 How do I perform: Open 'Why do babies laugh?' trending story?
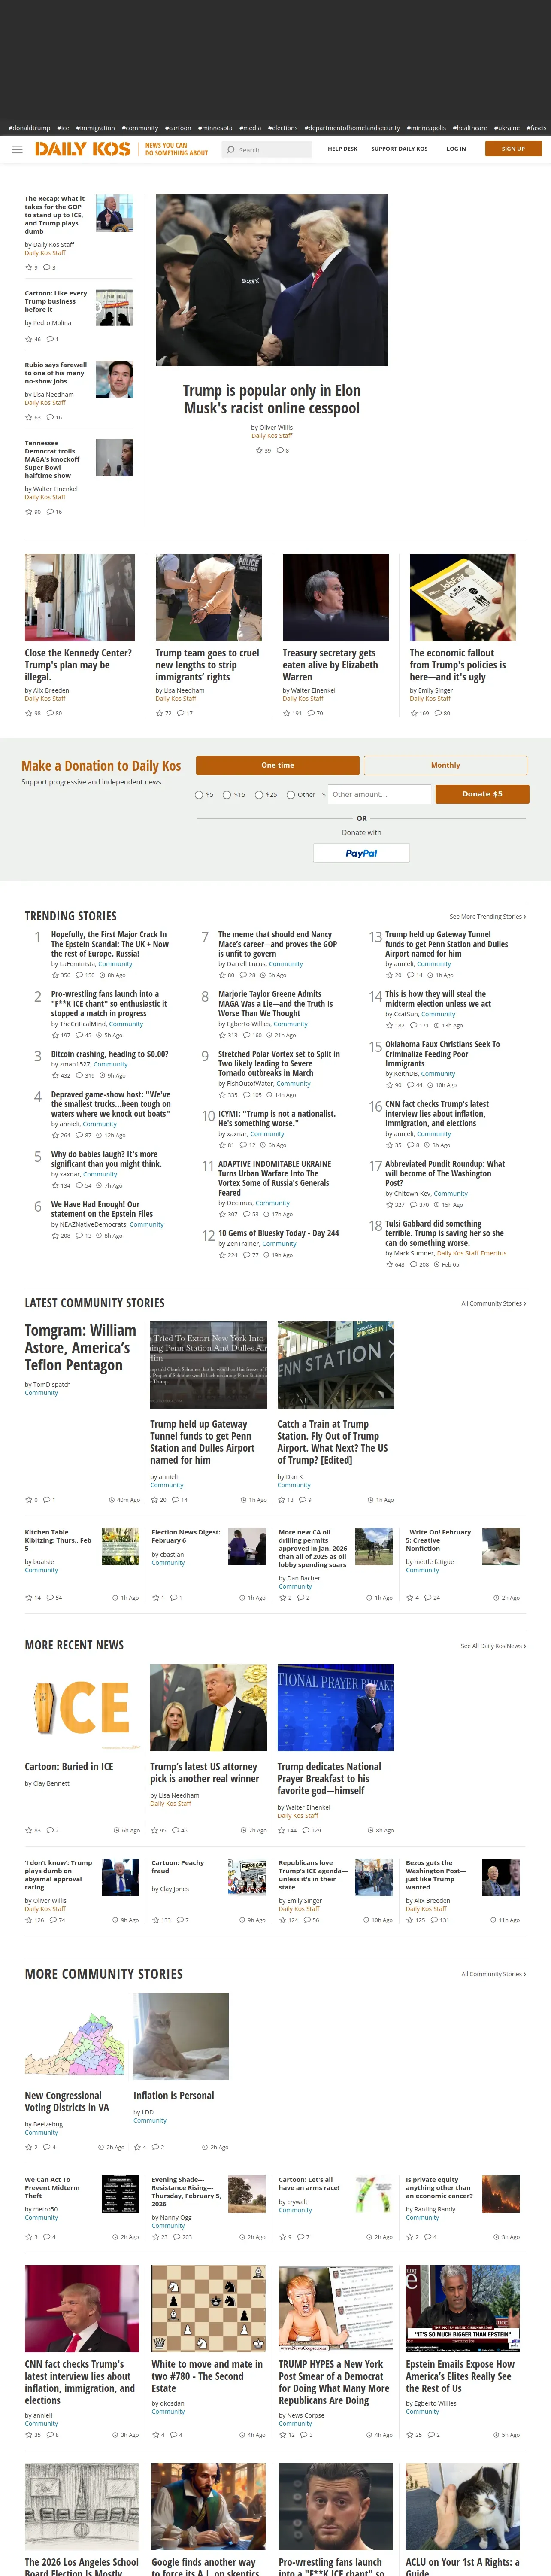click(106, 1159)
